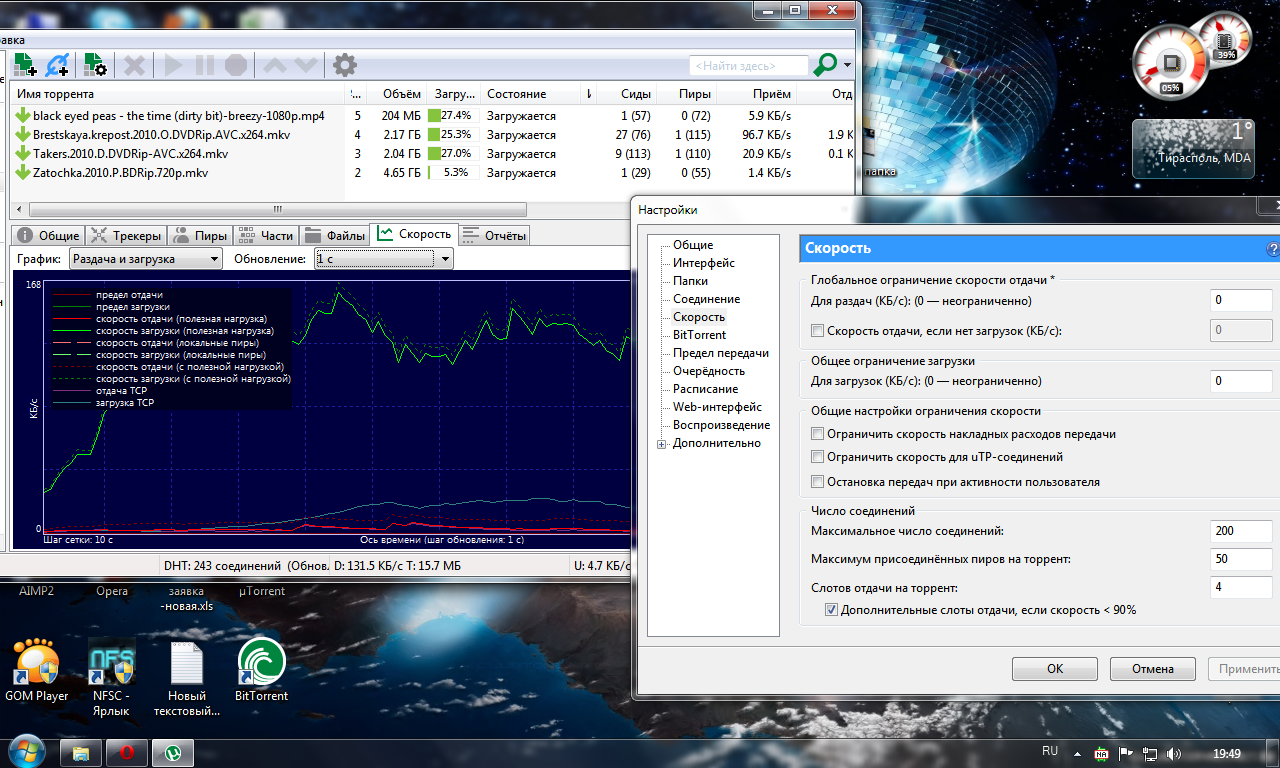Image resolution: width=1280 pixels, height=768 pixels.
Task: Switch to the Файлы tab
Action: point(335,236)
